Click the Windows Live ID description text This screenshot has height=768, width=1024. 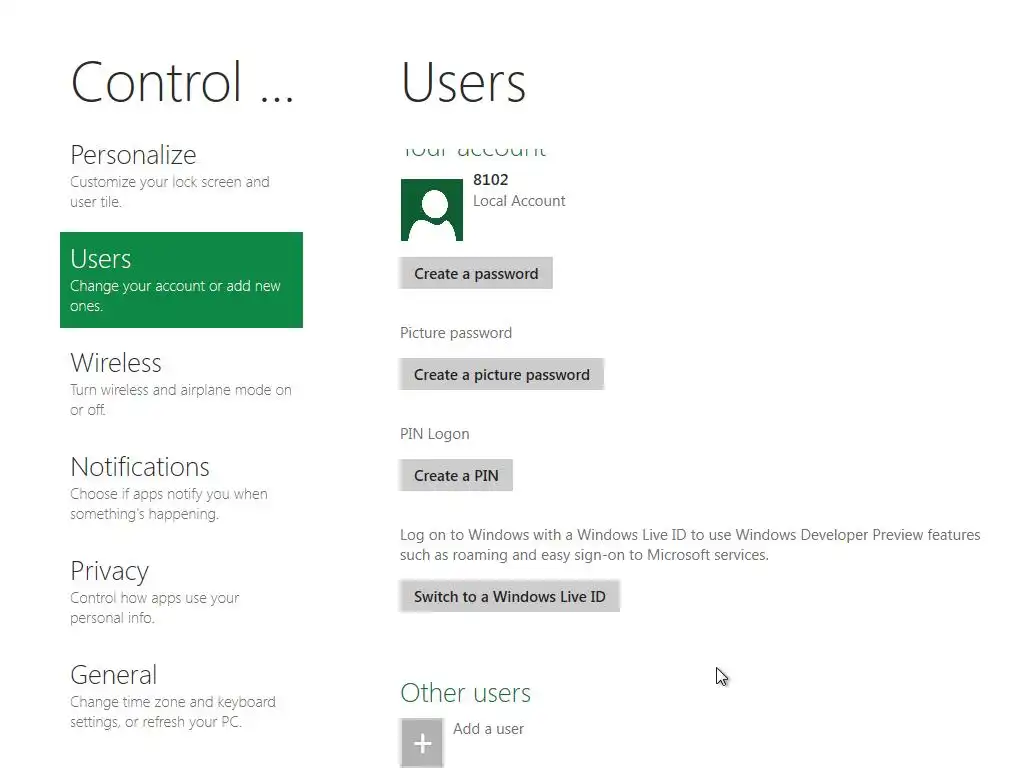point(690,545)
